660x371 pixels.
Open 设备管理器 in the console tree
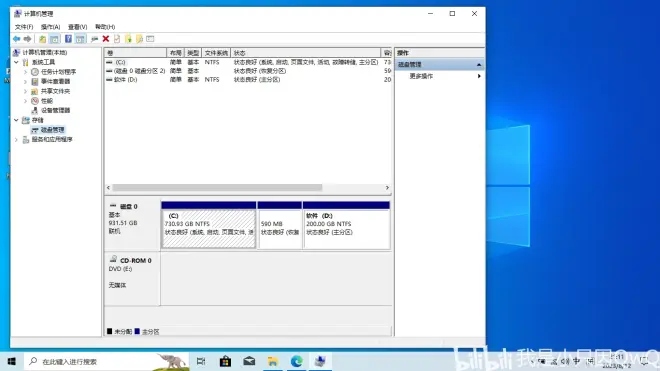[x=55, y=110]
